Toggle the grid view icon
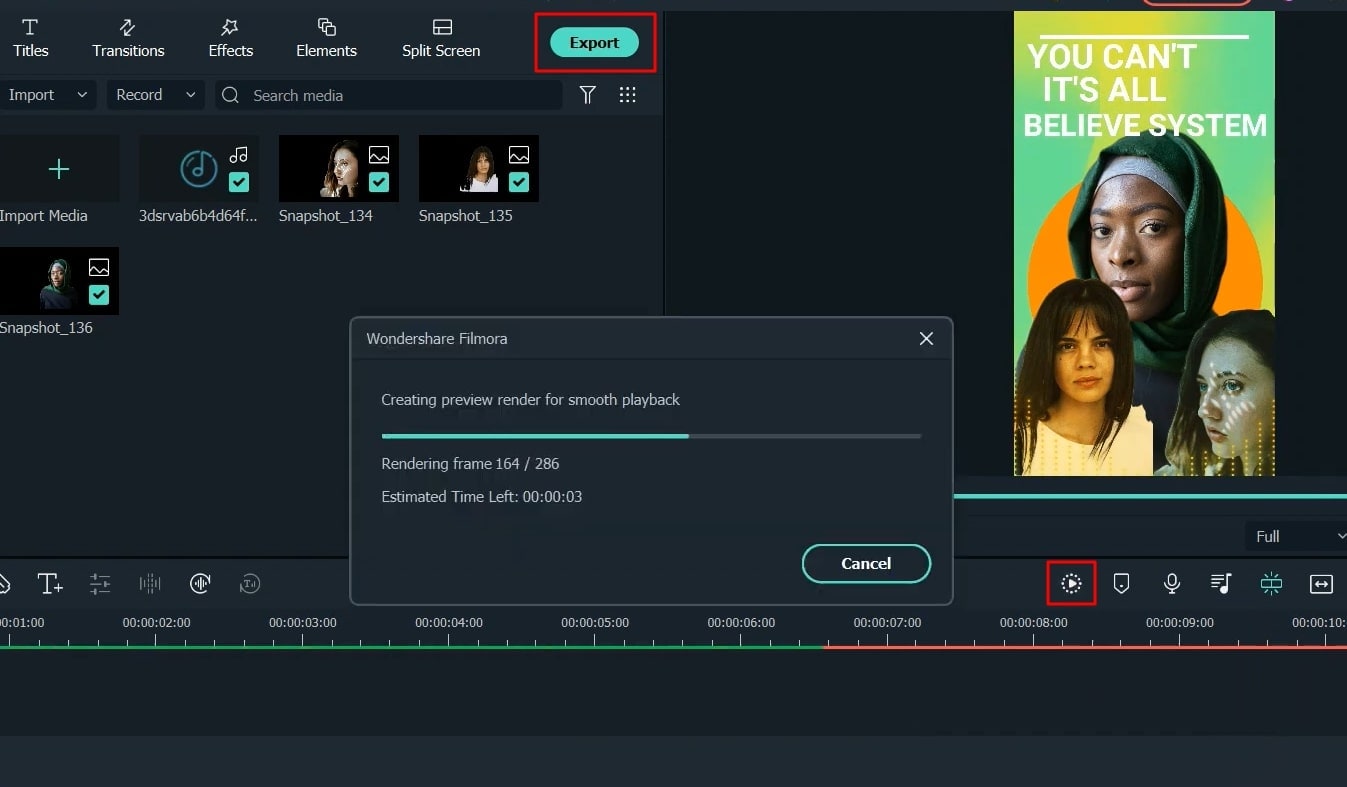The image size is (1347, 787). (x=628, y=95)
